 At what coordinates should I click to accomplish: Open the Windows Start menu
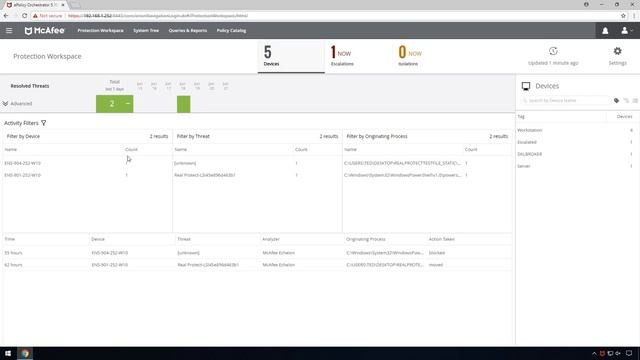pos(8,353)
